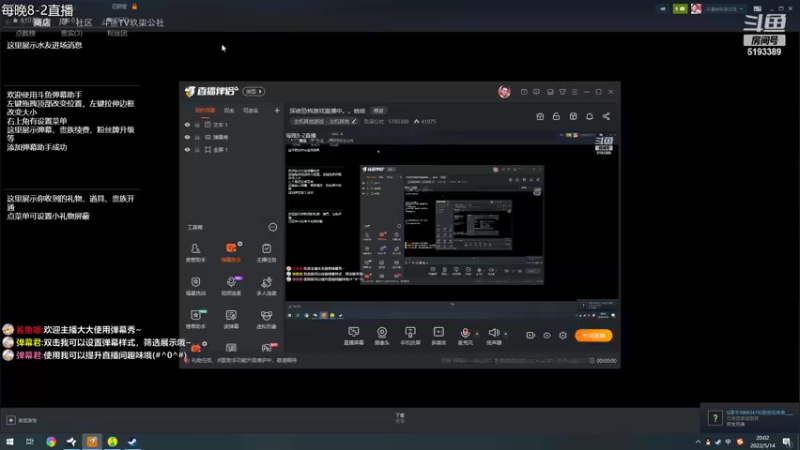Click the popularity flame count 41075
Screen dimensions: 800x450
coord(425,121)
